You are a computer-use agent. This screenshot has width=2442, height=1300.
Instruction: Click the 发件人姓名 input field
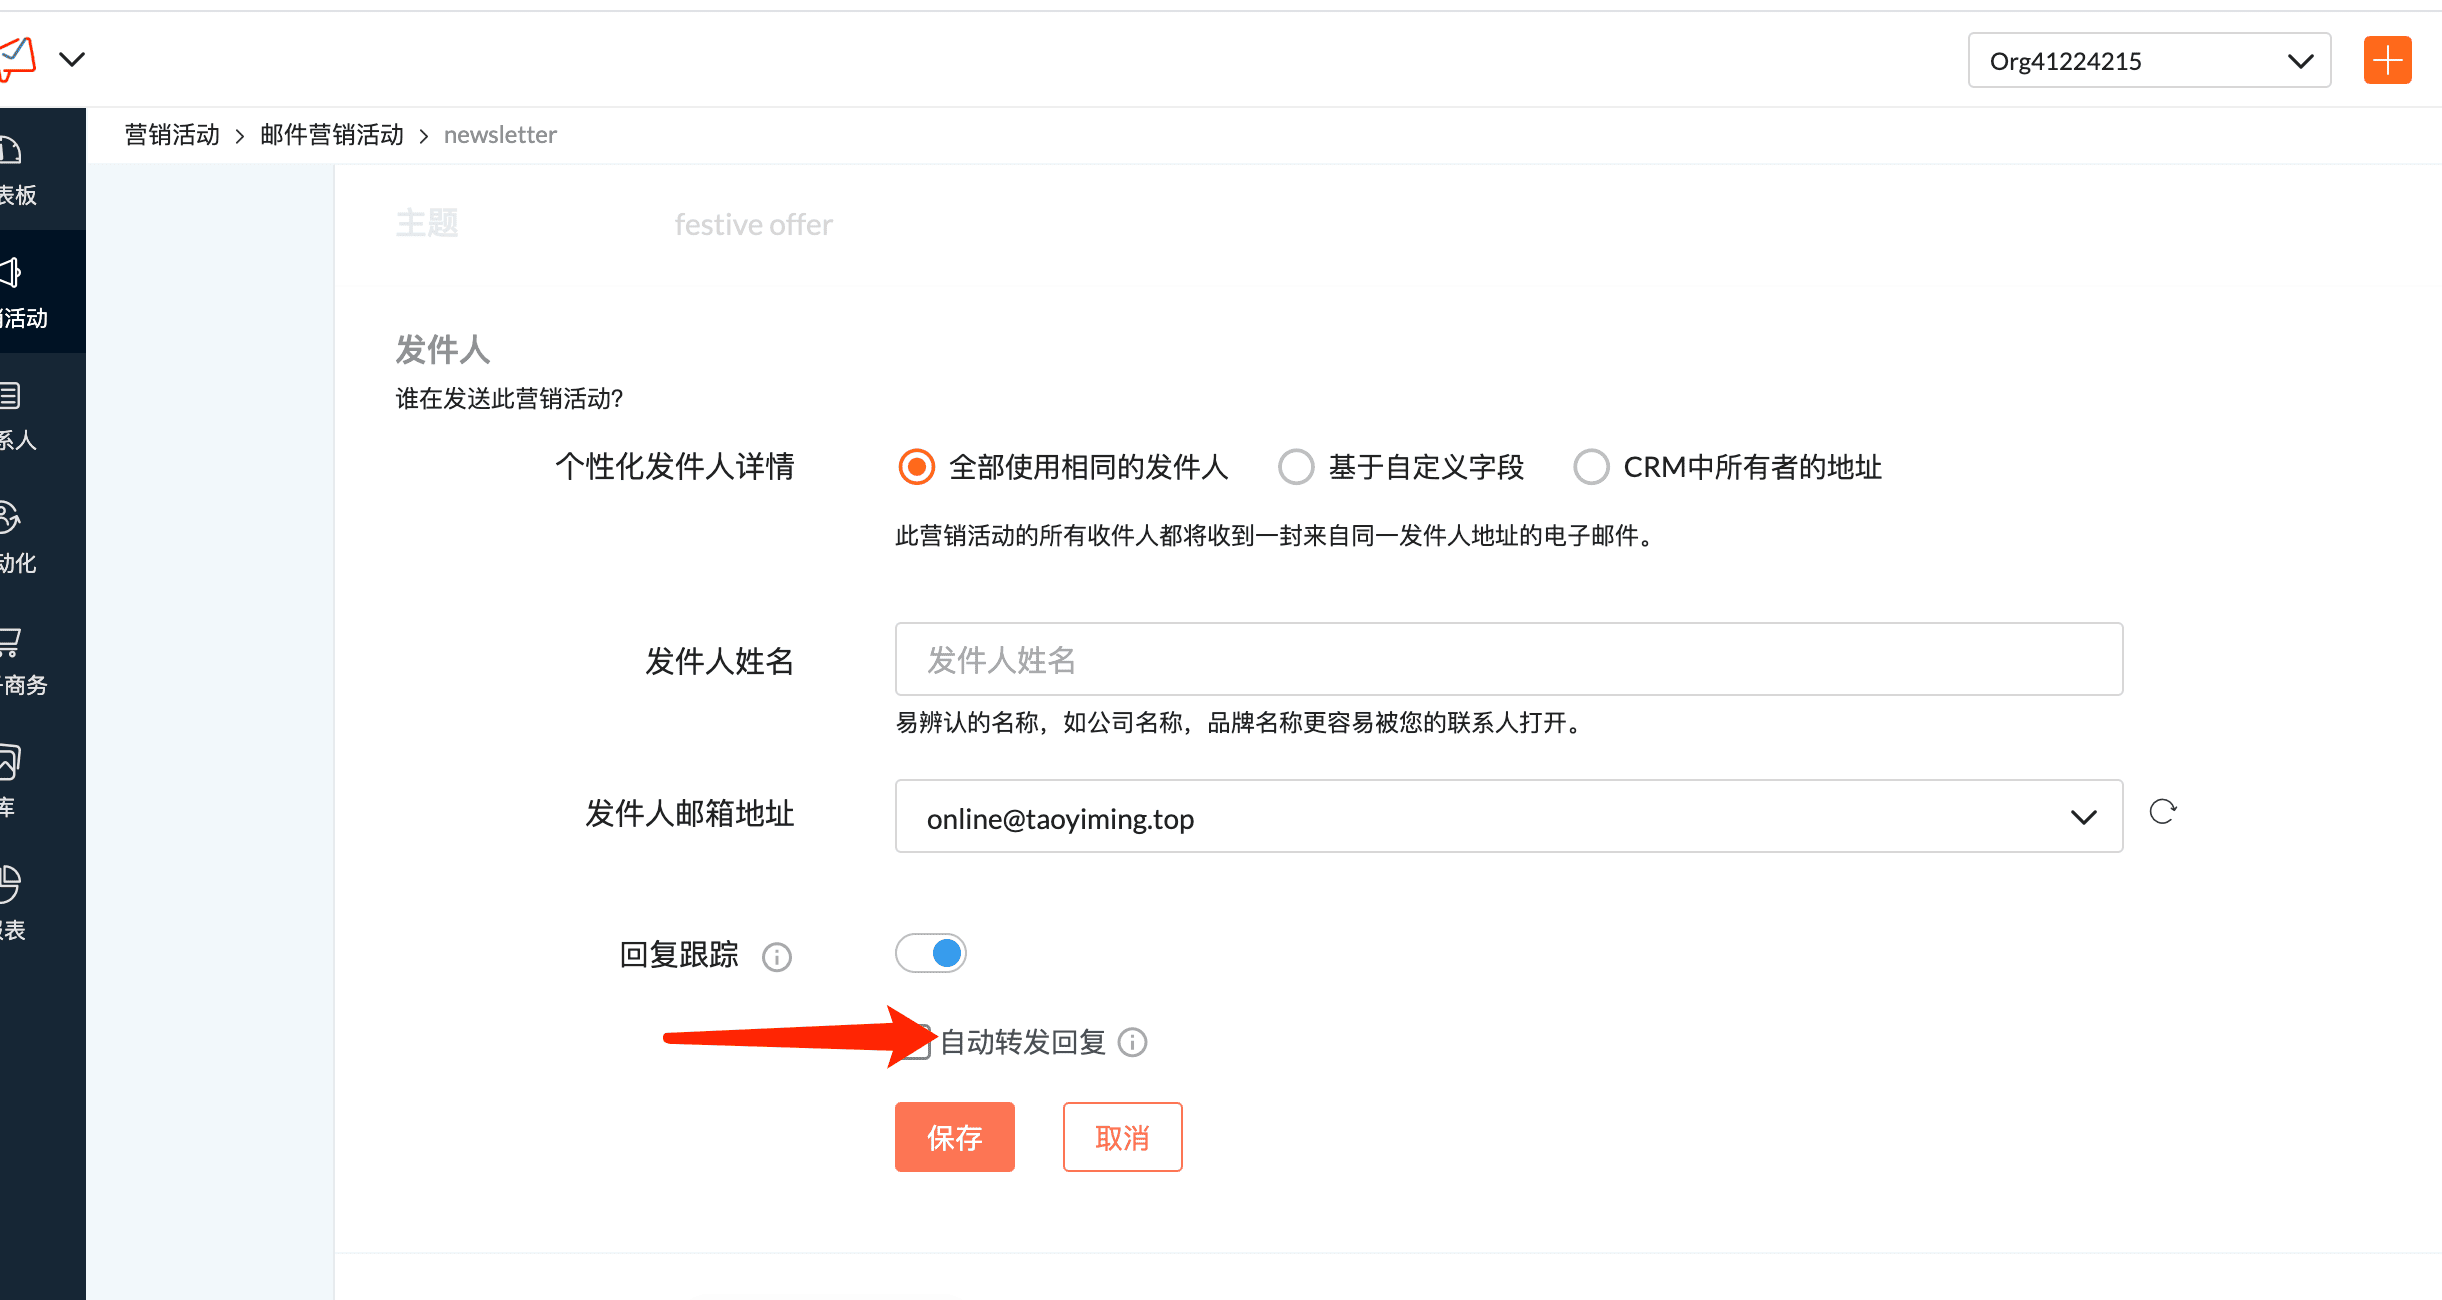pos(1508,660)
